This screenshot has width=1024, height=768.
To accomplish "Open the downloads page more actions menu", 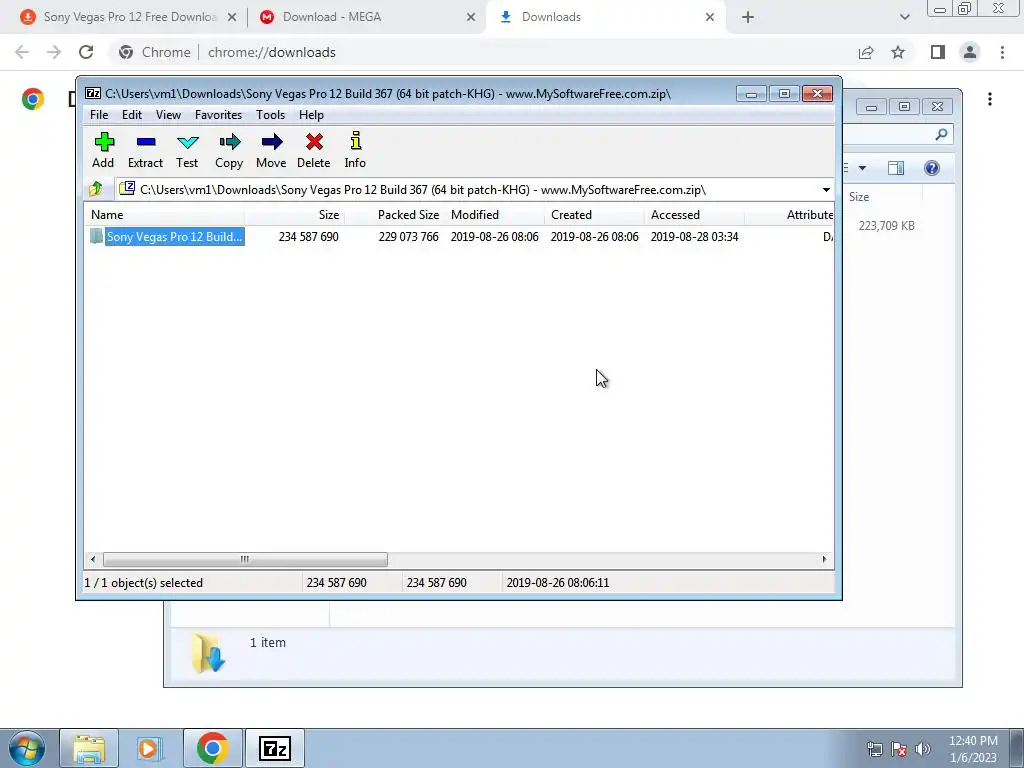I will pos(990,99).
